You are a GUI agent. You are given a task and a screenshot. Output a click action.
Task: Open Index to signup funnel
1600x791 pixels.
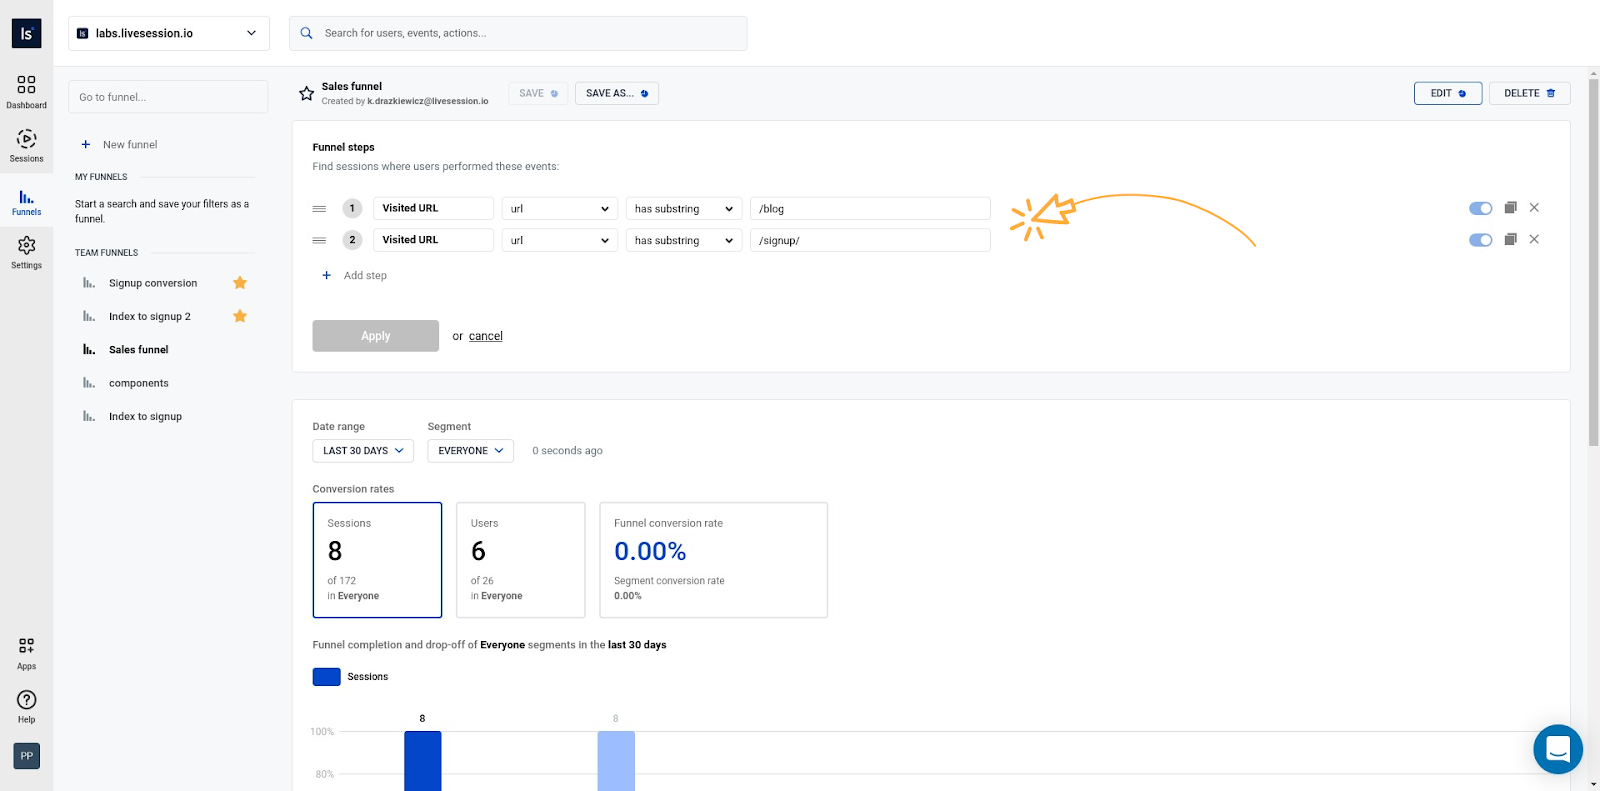[145, 416]
